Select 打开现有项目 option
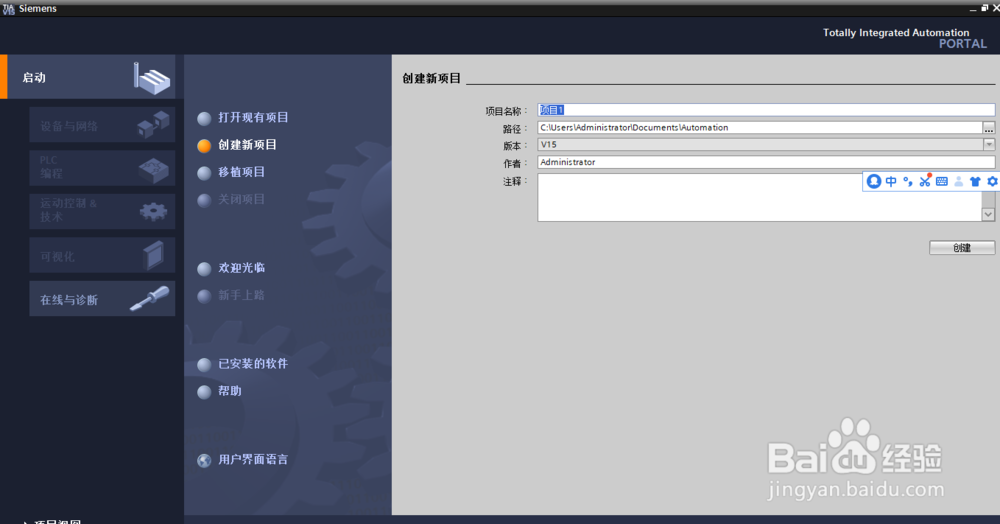This screenshot has width=1000, height=524. click(x=243, y=118)
